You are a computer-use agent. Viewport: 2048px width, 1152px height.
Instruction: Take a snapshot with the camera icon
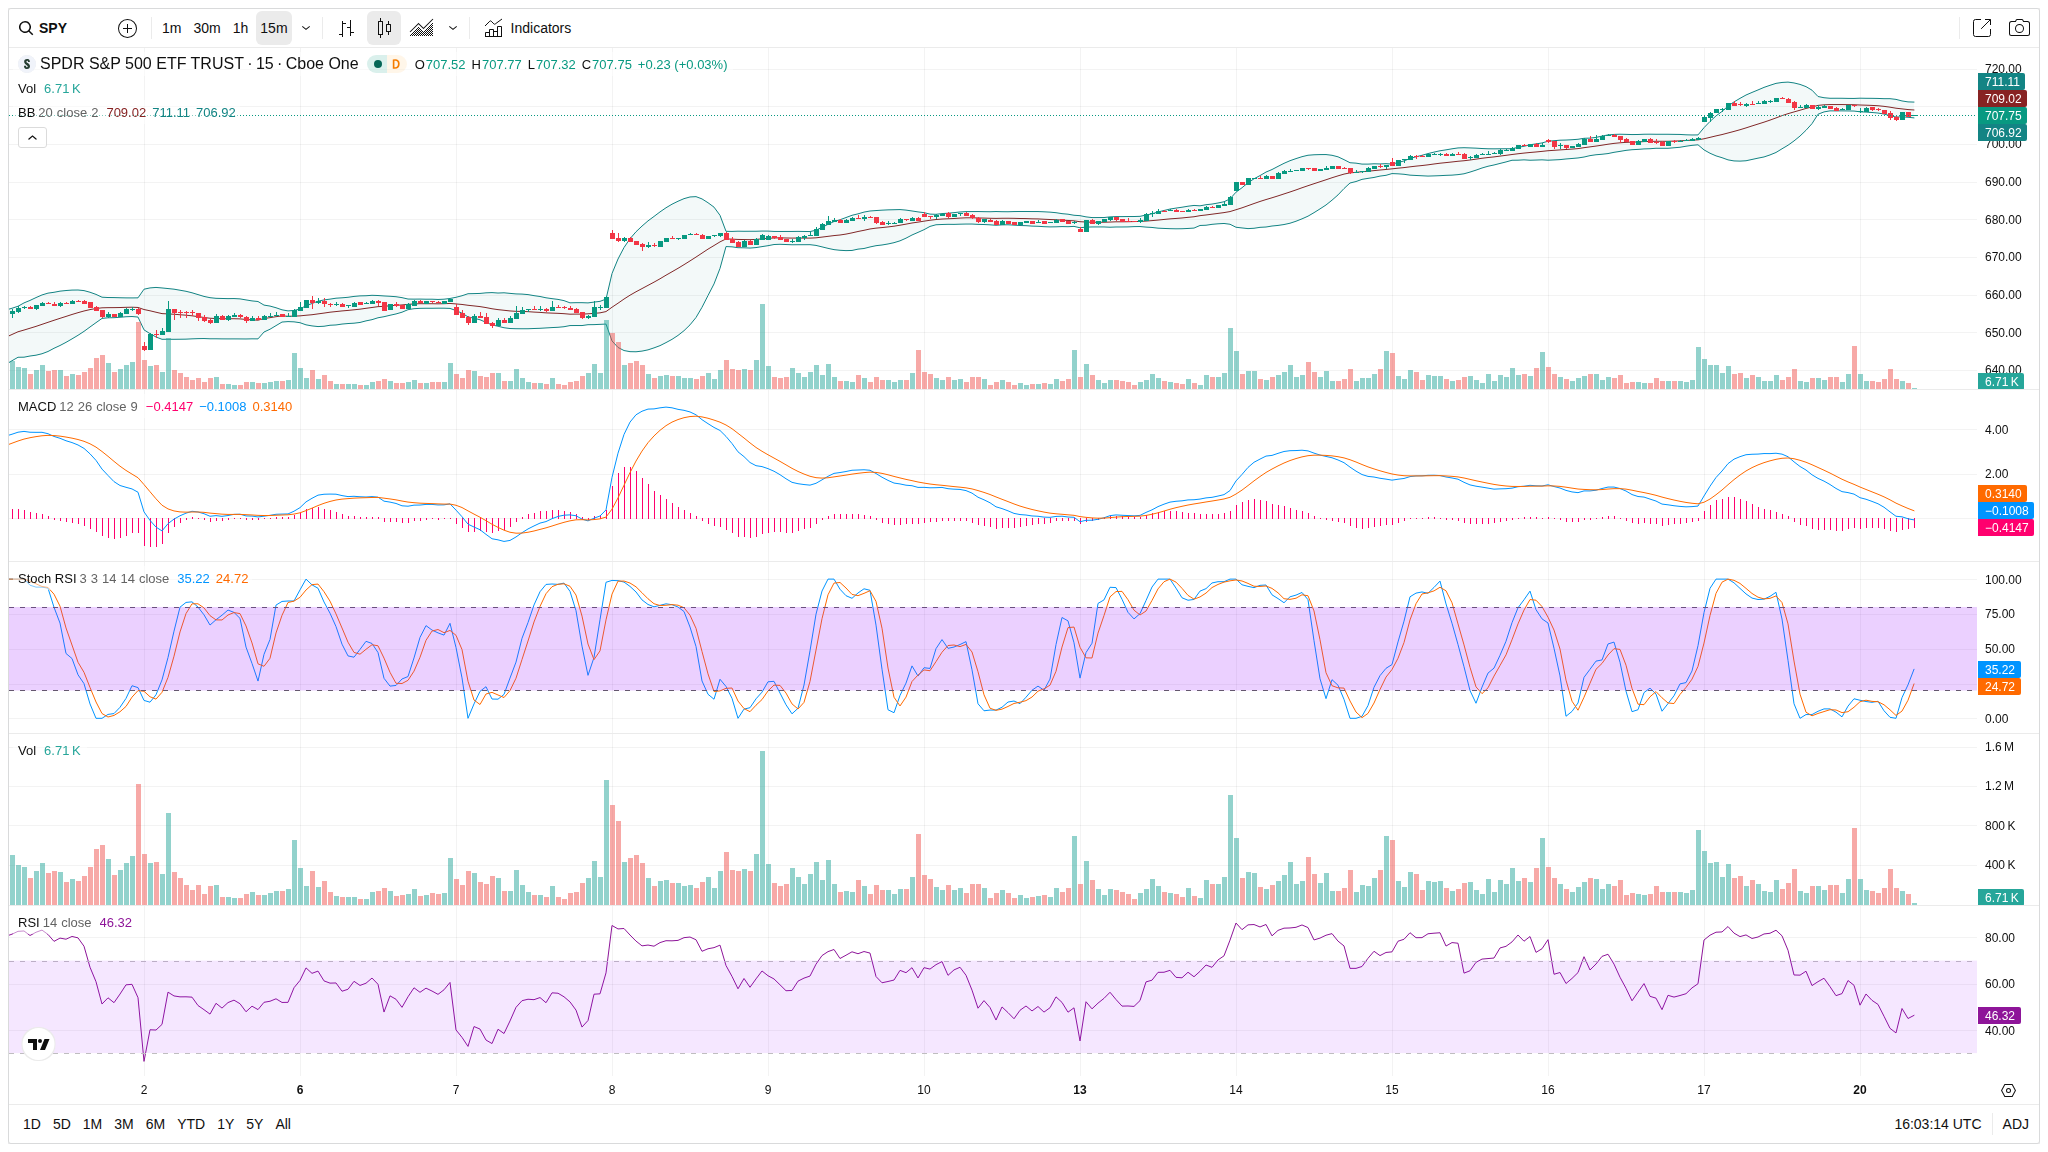click(x=2019, y=28)
